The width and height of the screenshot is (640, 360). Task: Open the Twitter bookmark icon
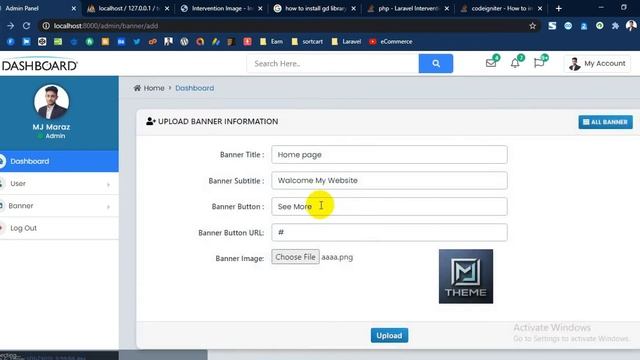click(x=137, y=42)
